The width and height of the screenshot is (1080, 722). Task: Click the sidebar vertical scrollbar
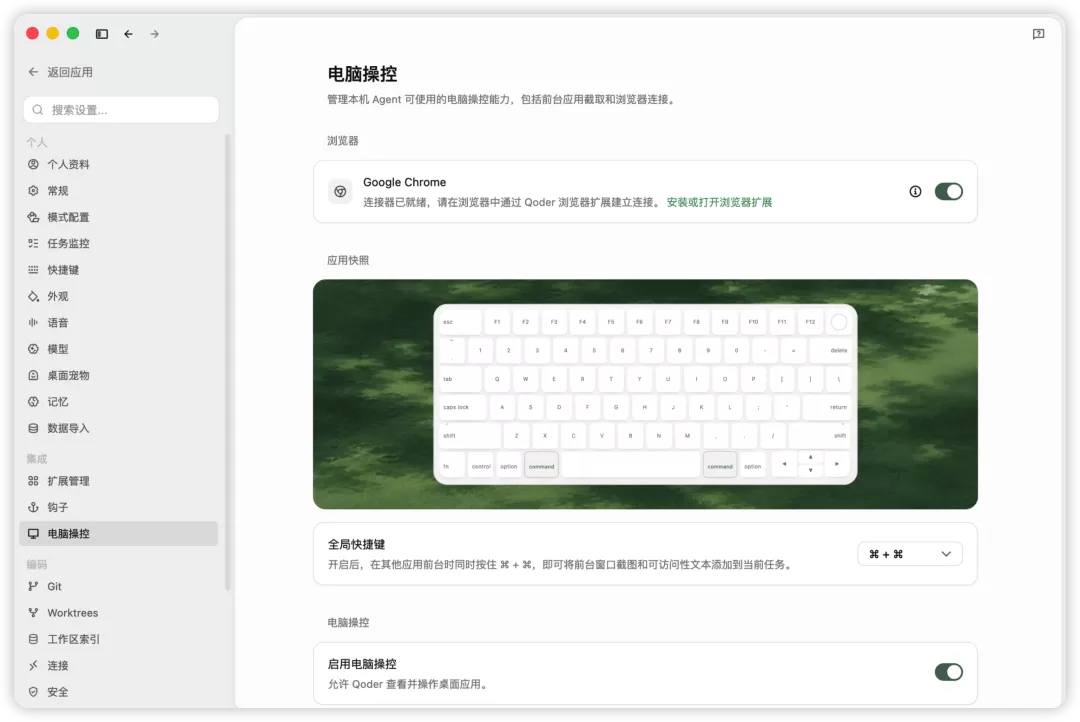coord(227,362)
